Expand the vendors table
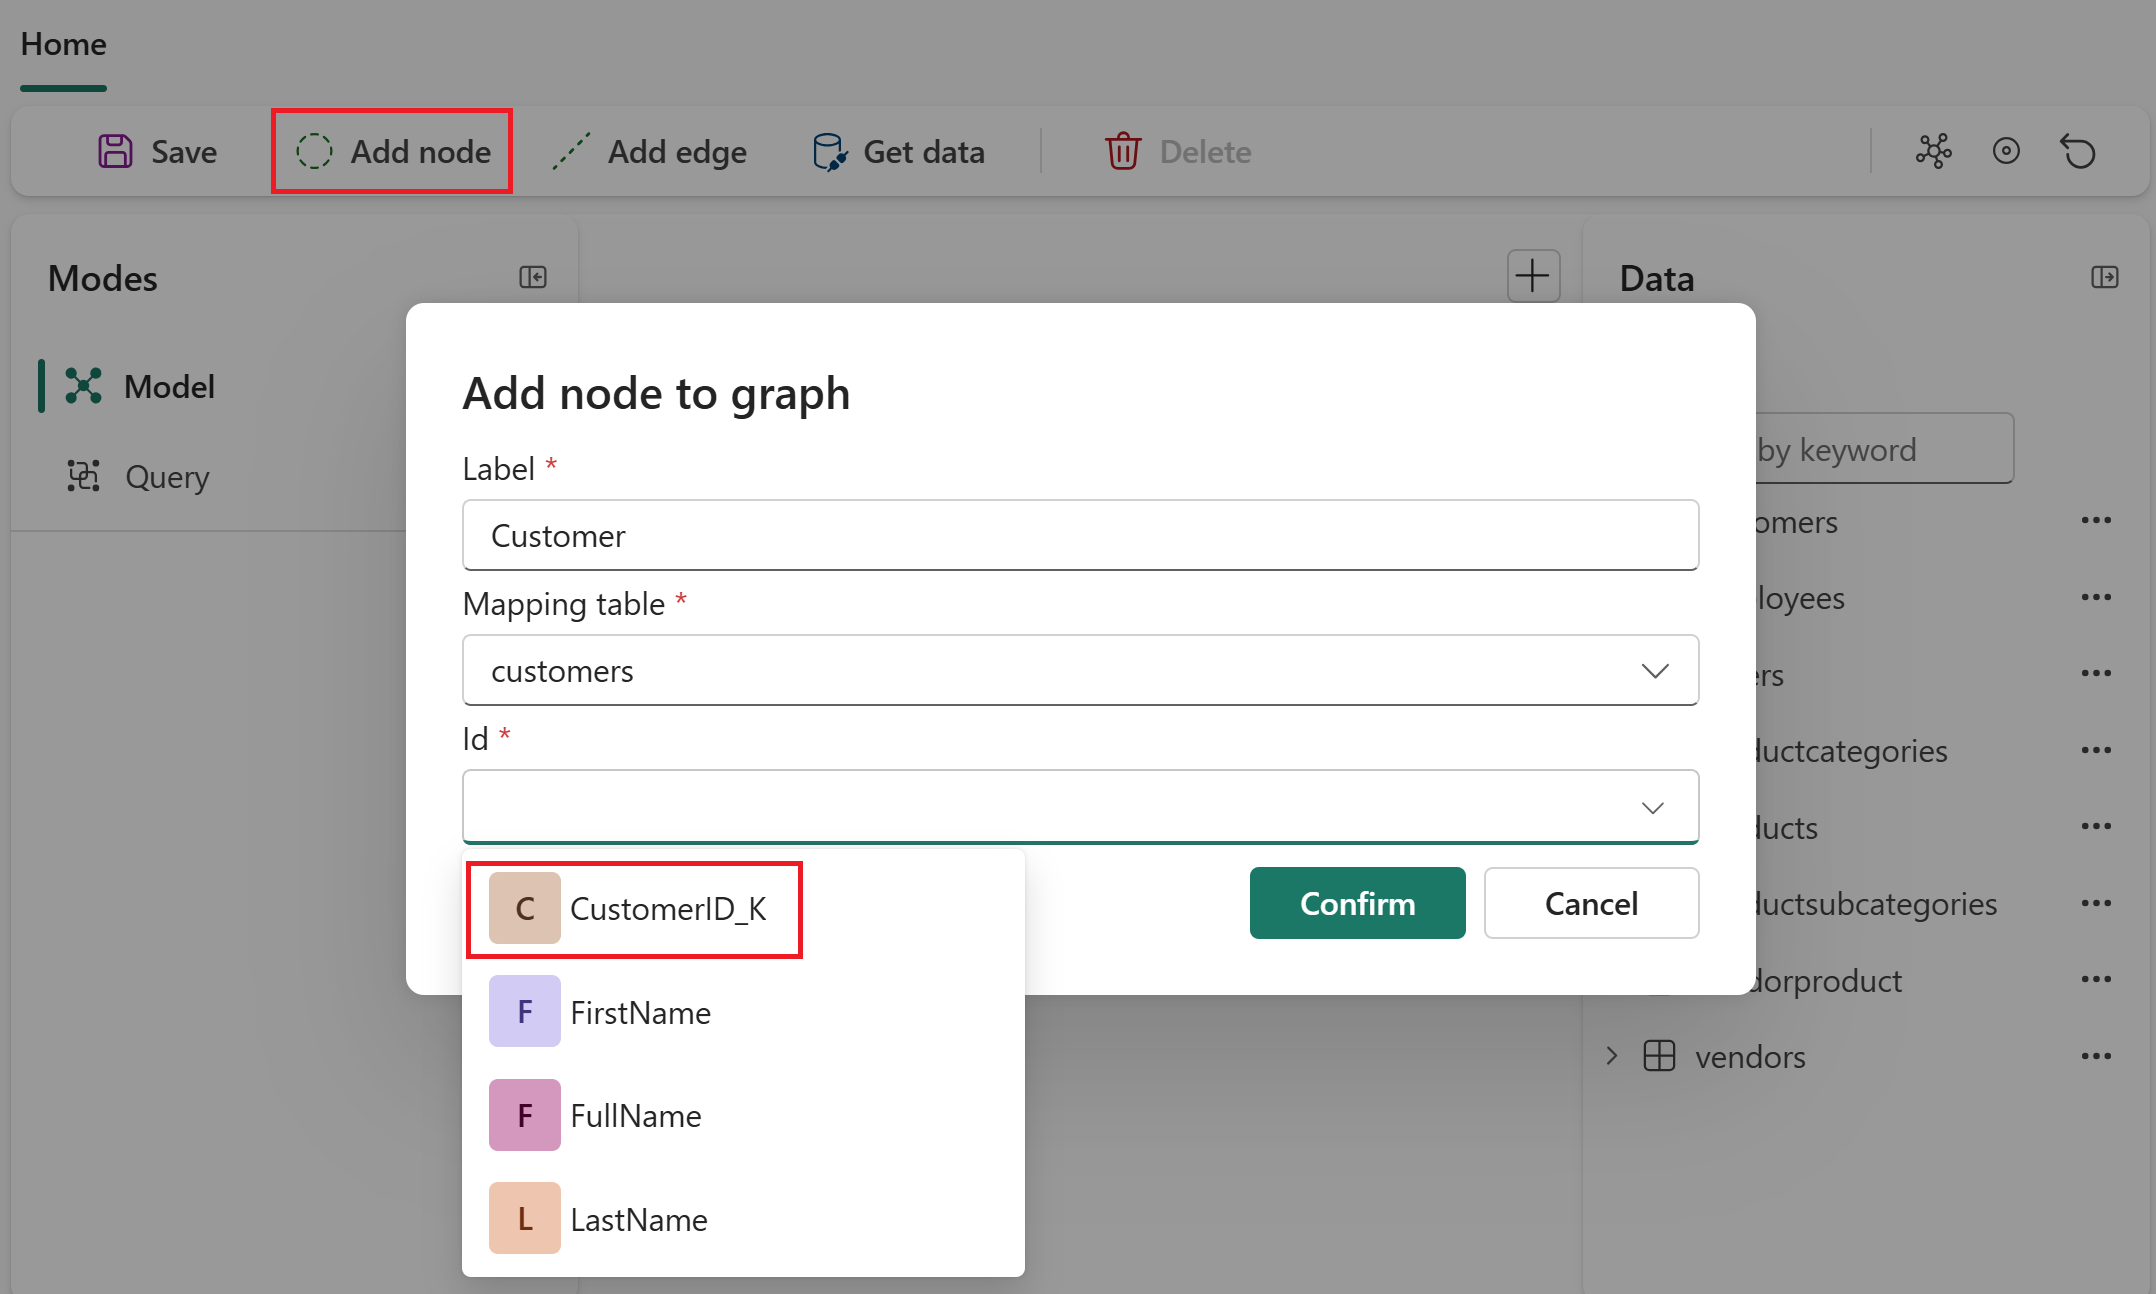2156x1294 pixels. click(x=1611, y=1056)
